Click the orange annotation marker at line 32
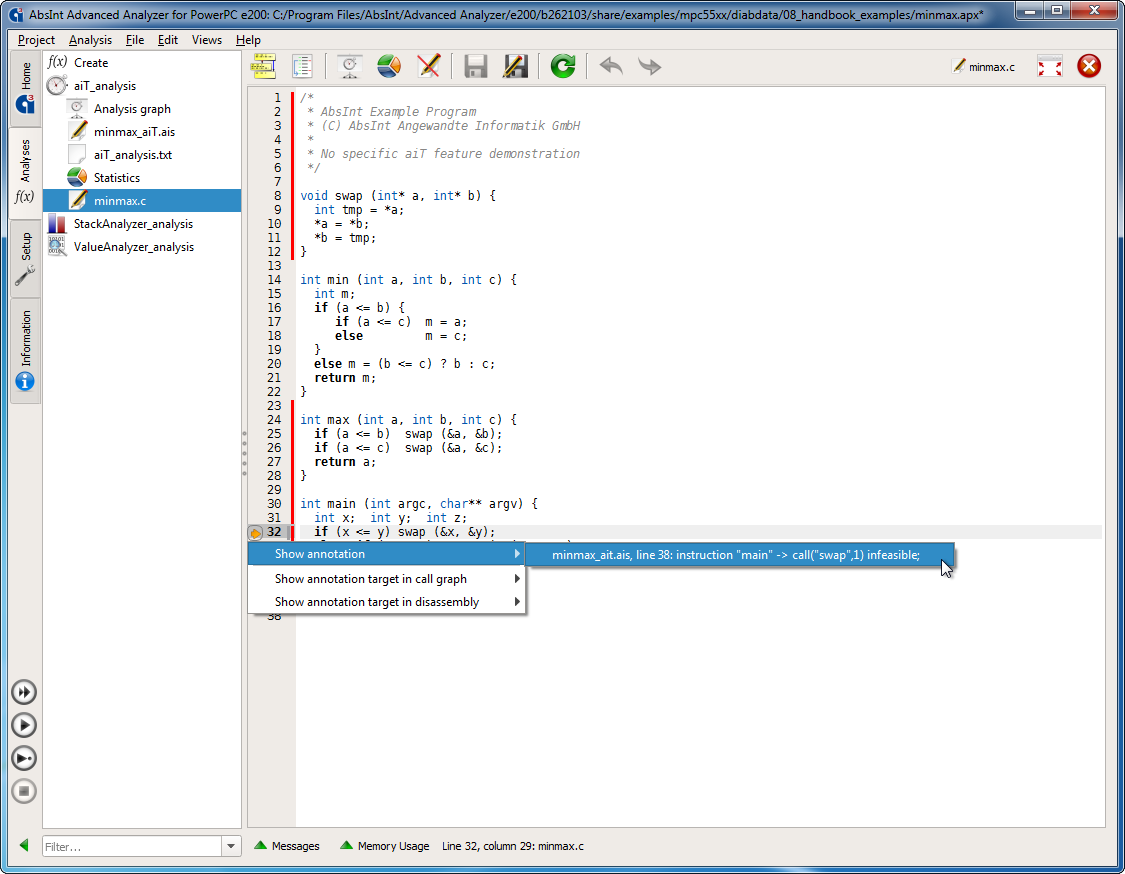Screen dimensions: 1125x874 [255, 532]
